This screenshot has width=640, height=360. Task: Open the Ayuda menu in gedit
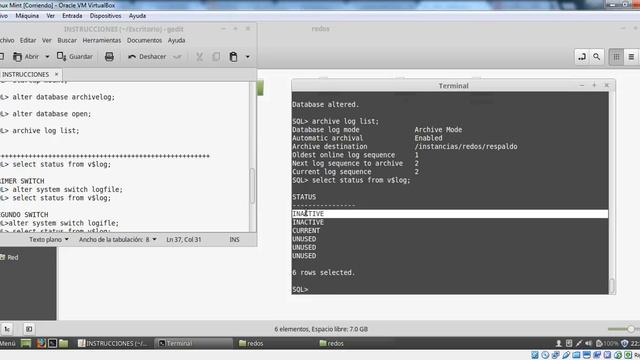pyautogui.click(x=176, y=40)
